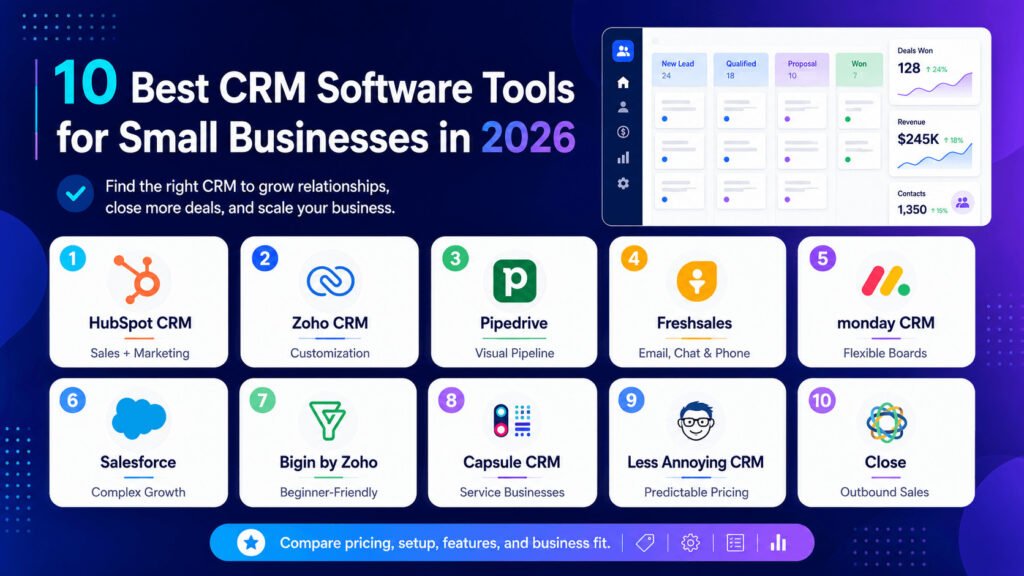Click the Visual Pipeline label

click(x=515, y=353)
